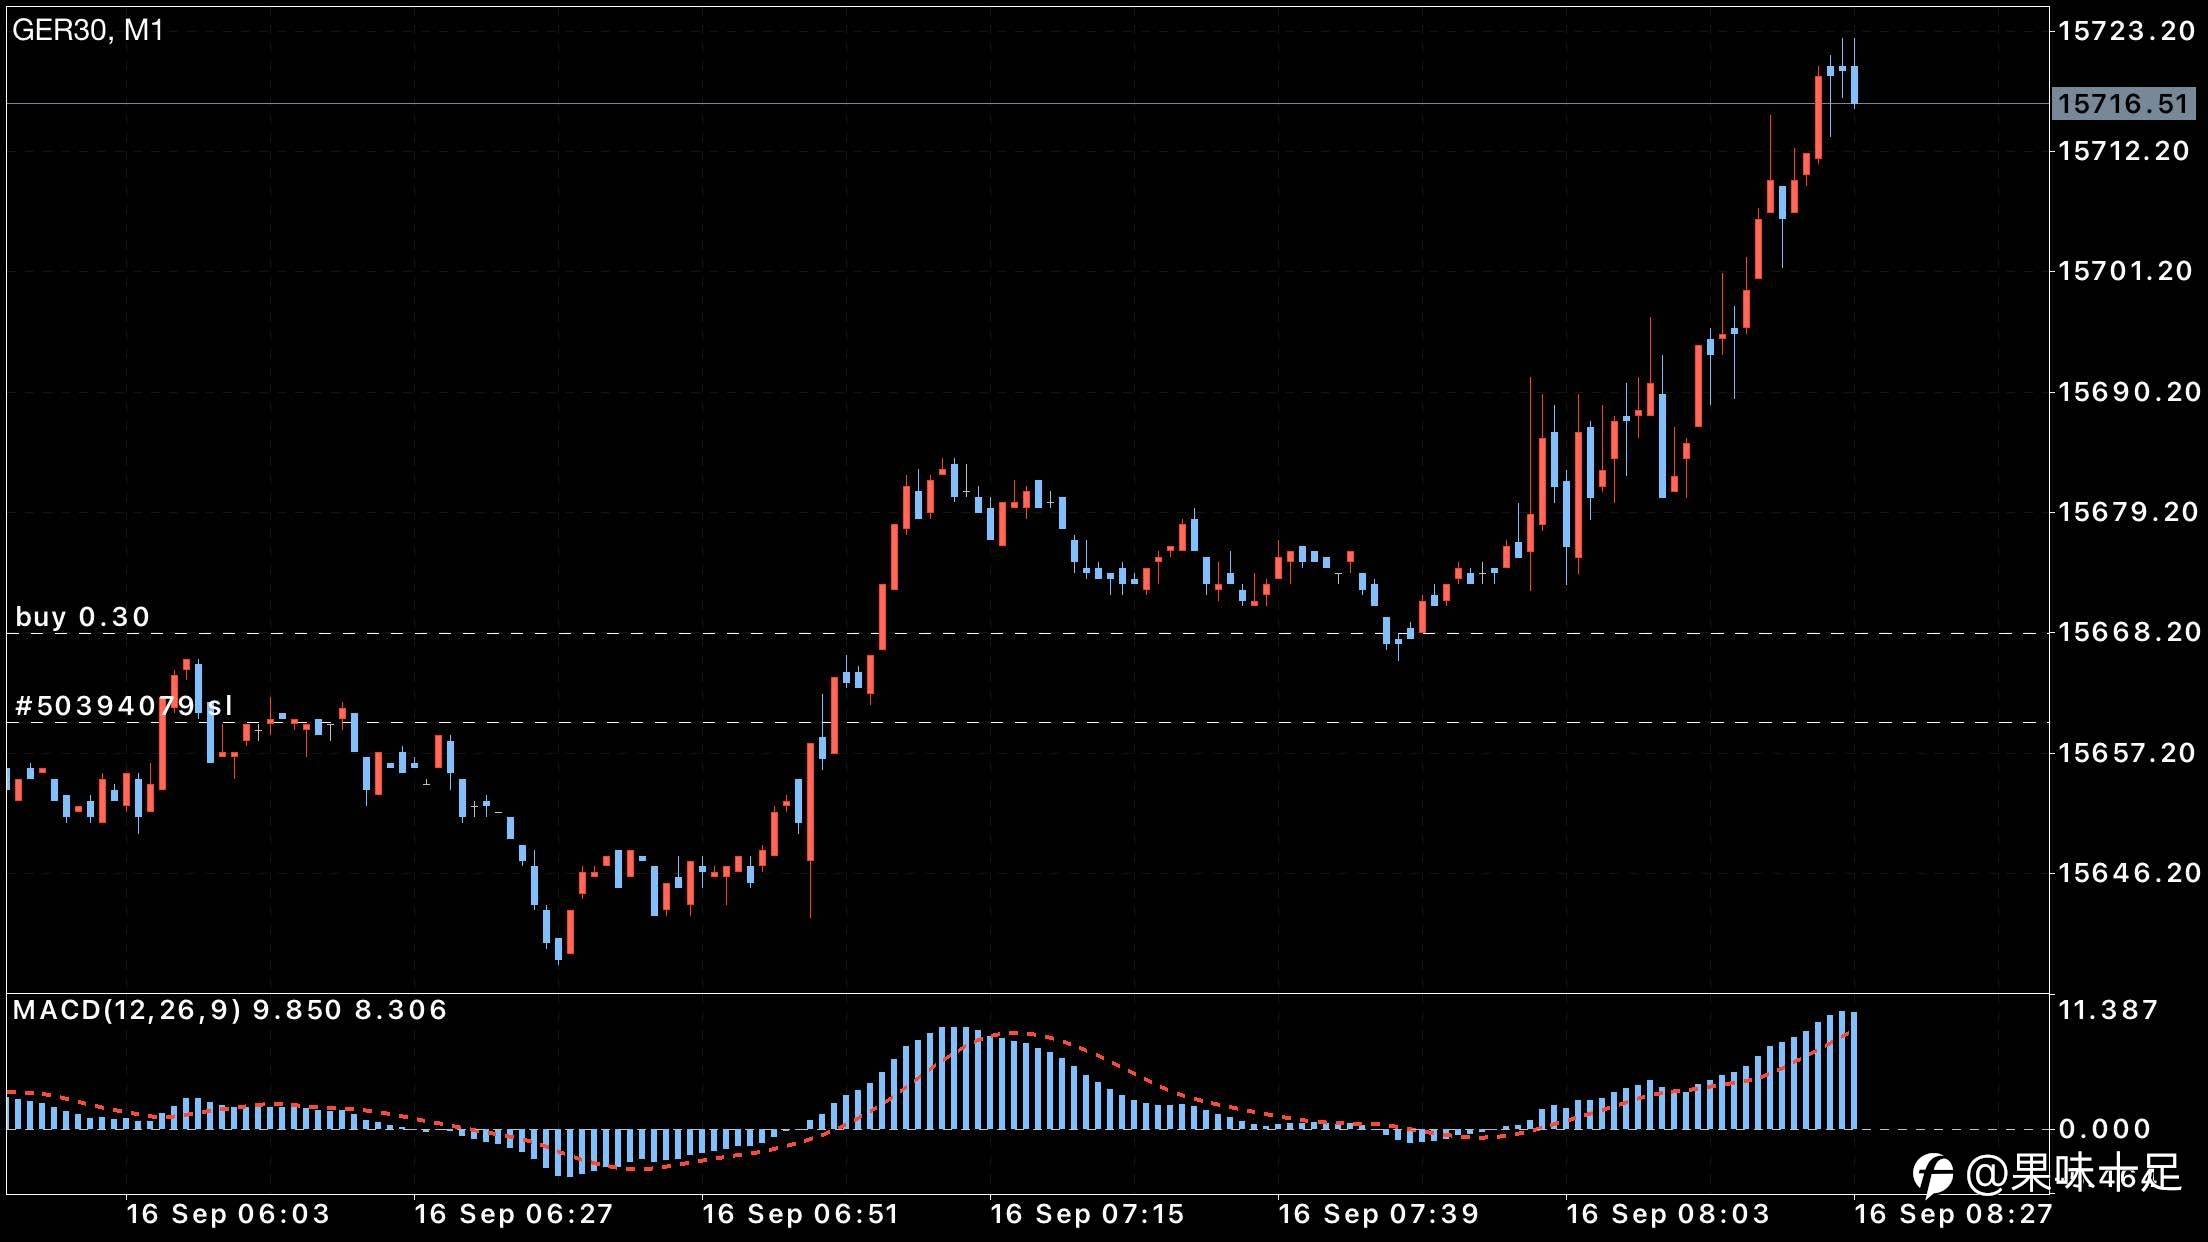Image resolution: width=2208 pixels, height=1242 pixels.
Task: Click the MACD scale value 11.387
Action: pyautogui.click(x=2108, y=1010)
